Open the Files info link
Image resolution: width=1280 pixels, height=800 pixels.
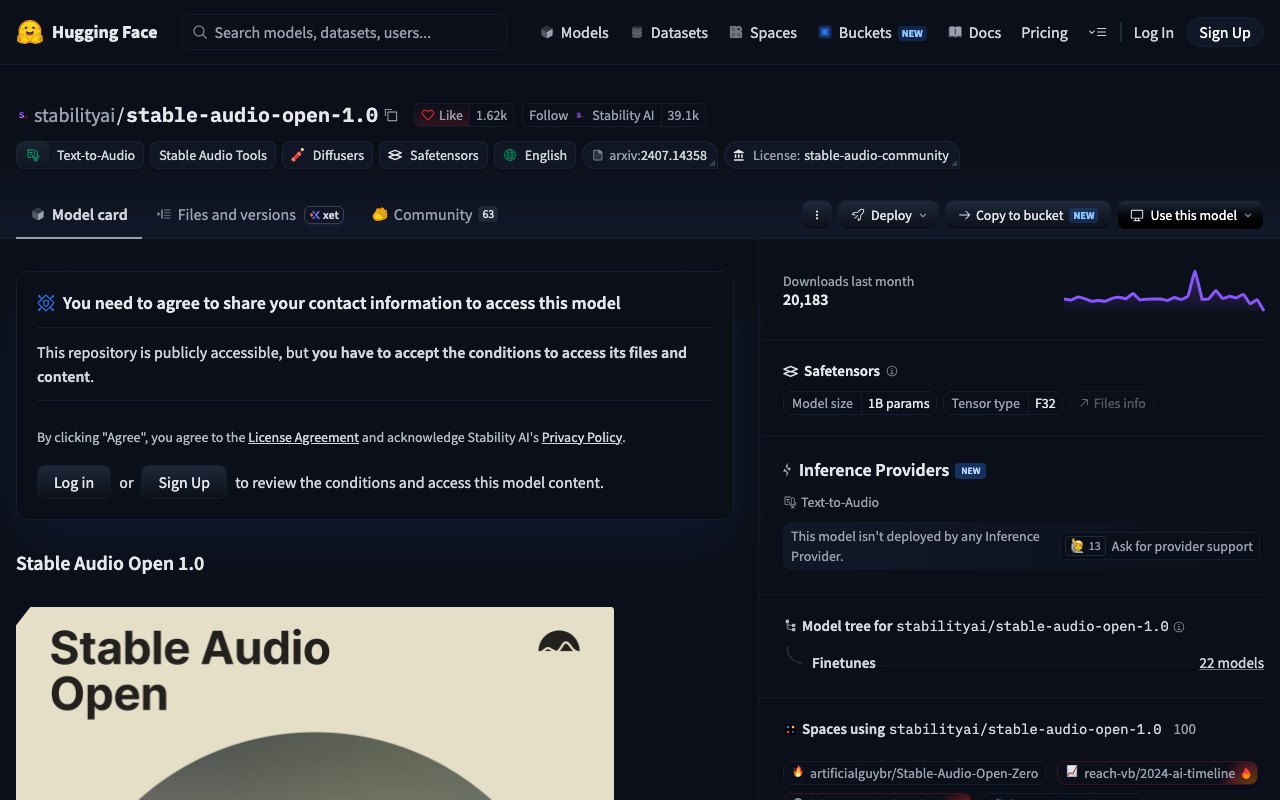tap(1111, 403)
